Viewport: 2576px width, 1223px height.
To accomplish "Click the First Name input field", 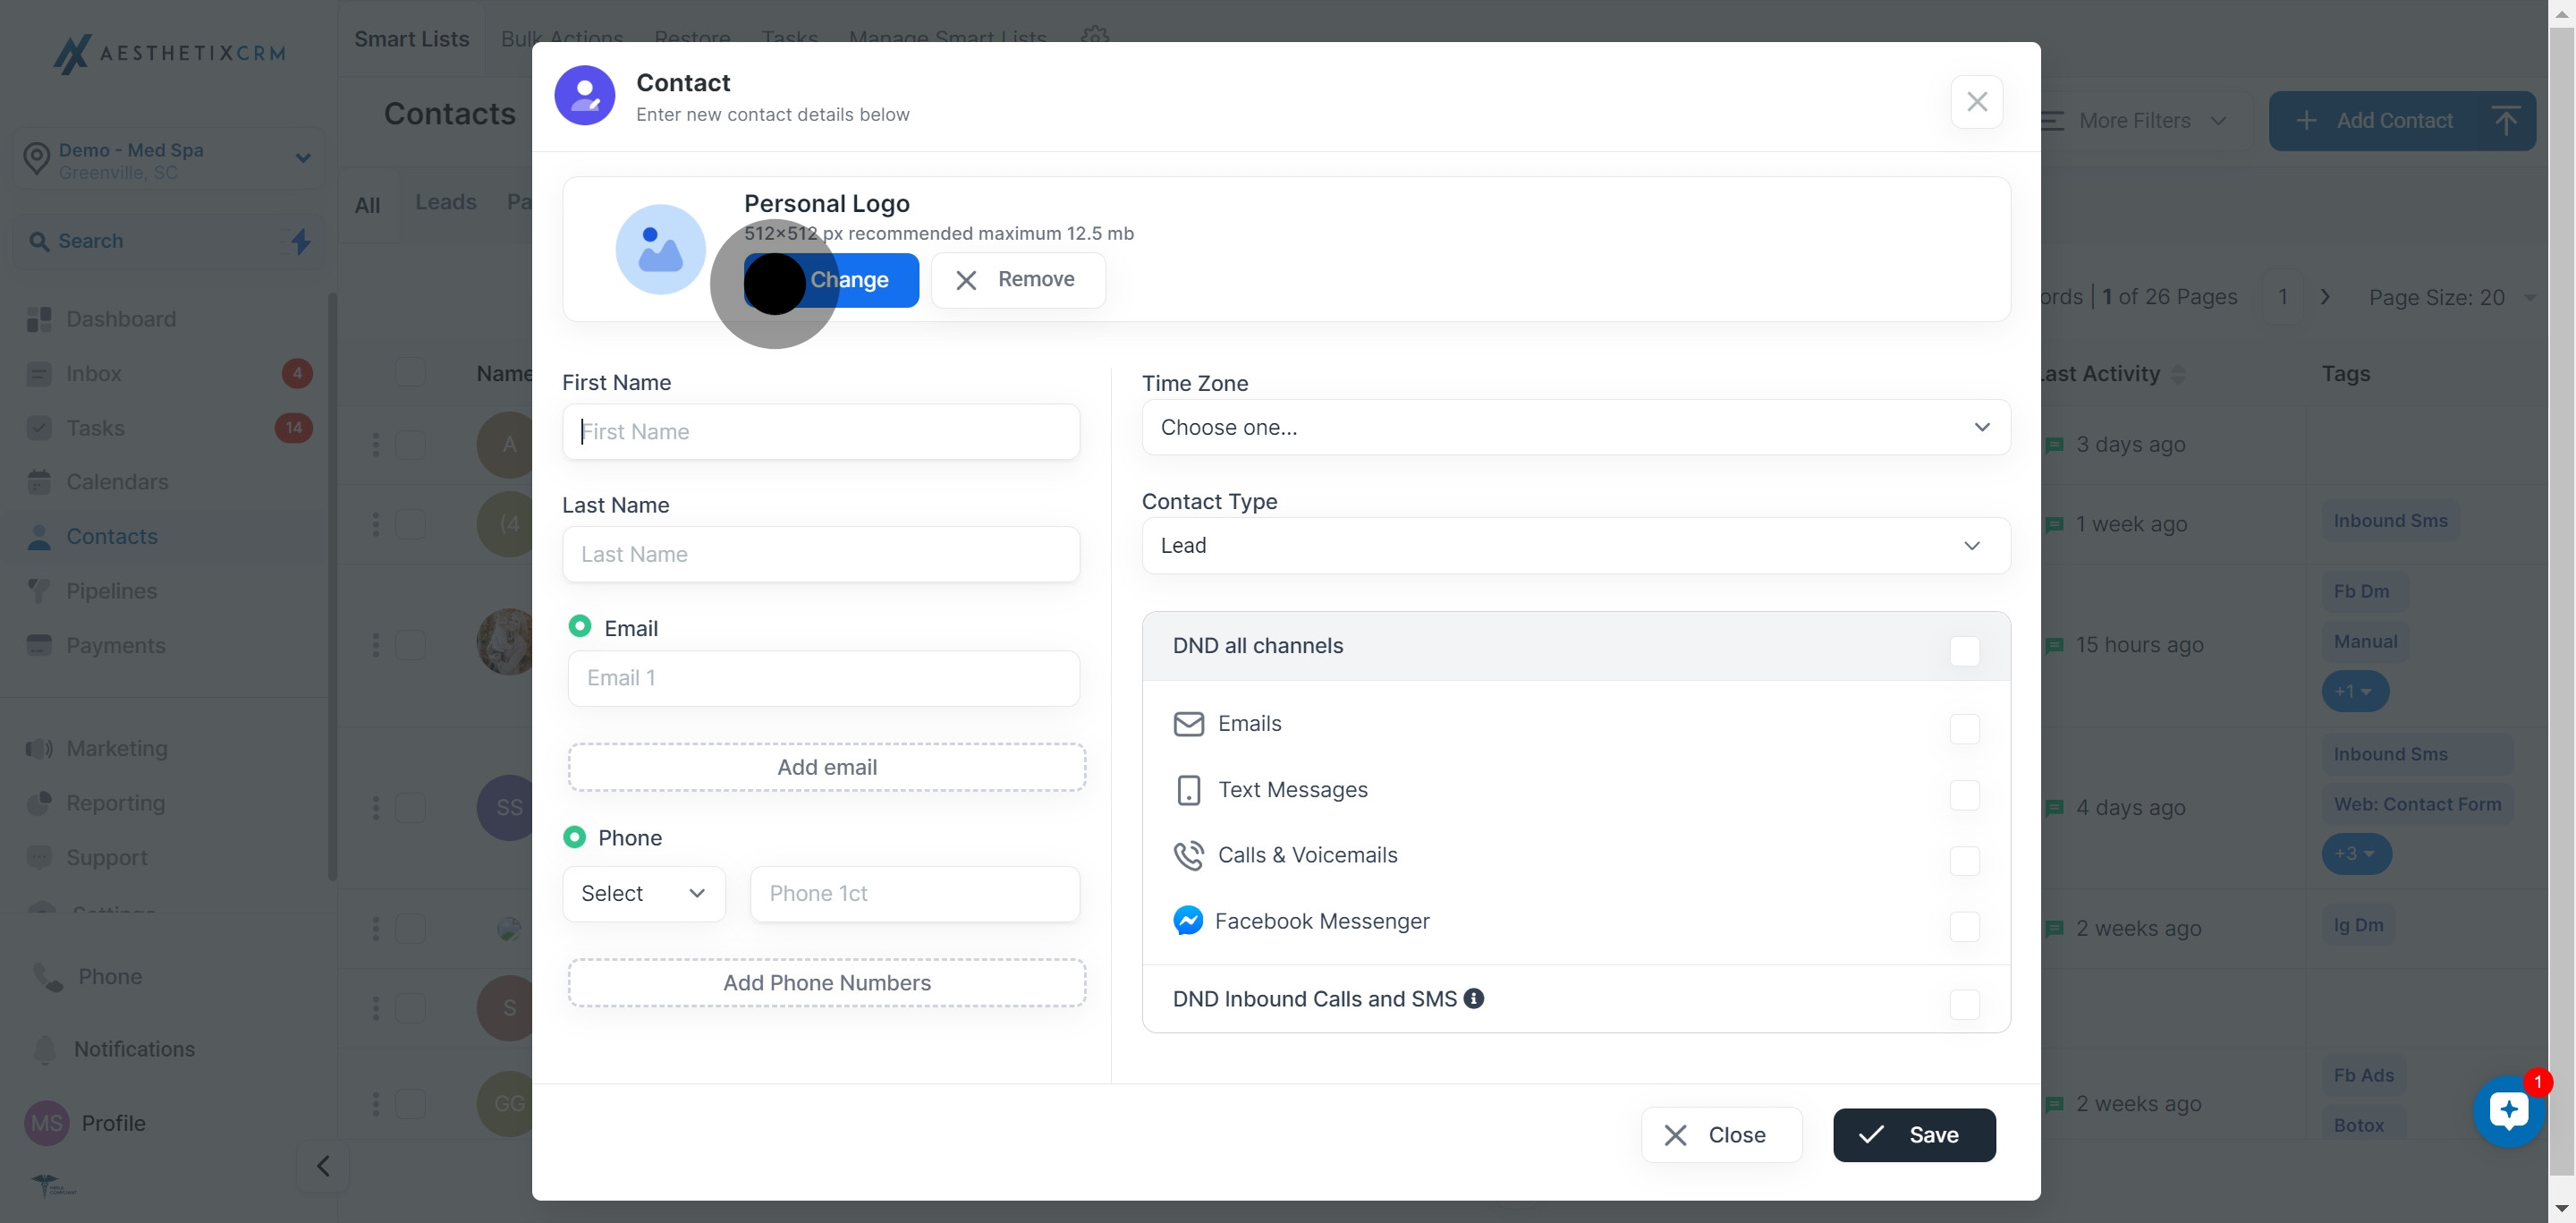I will [820, 432].
